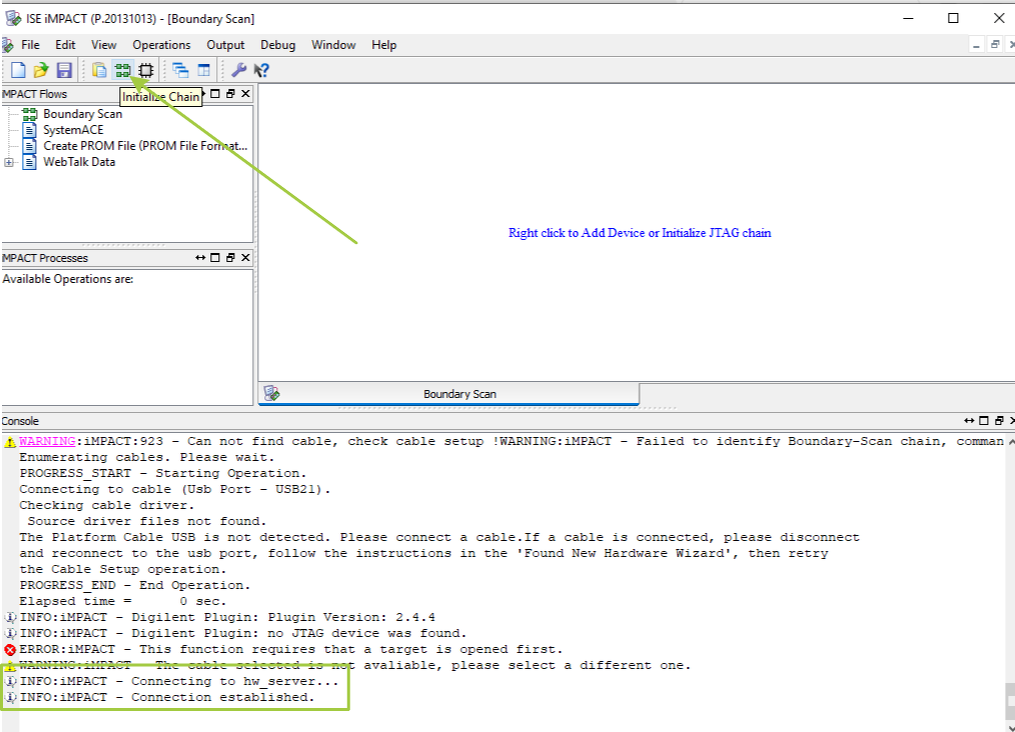This screenshot has width=1015, height=732.
Task: Float the iMPACT Processes panel
Action: coord(230,258)
